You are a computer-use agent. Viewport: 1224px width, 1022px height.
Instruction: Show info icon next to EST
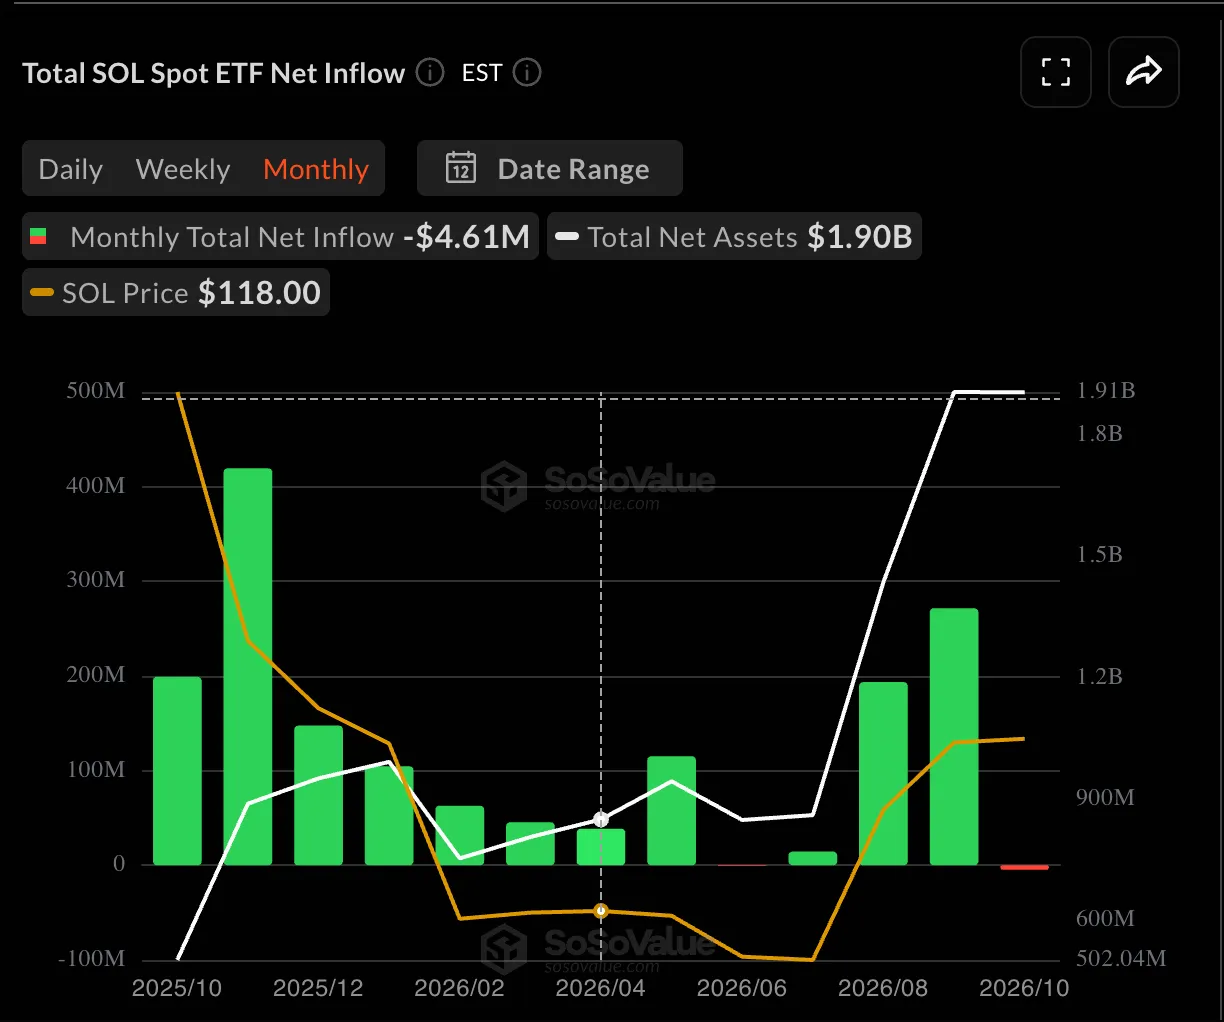pos(527,73)
